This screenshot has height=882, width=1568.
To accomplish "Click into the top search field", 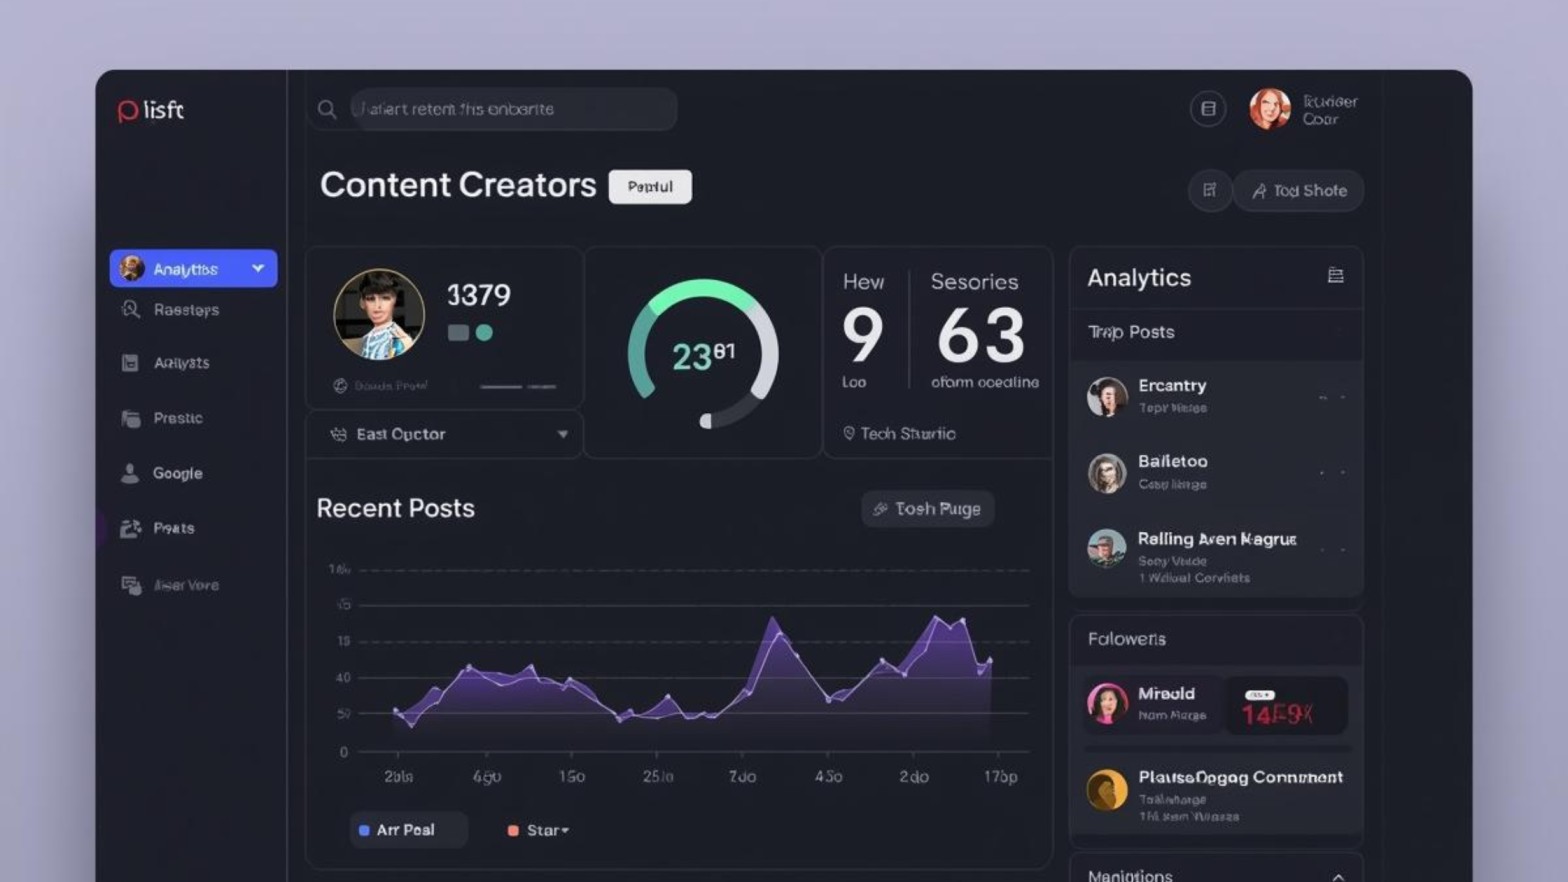I will 512,109.
